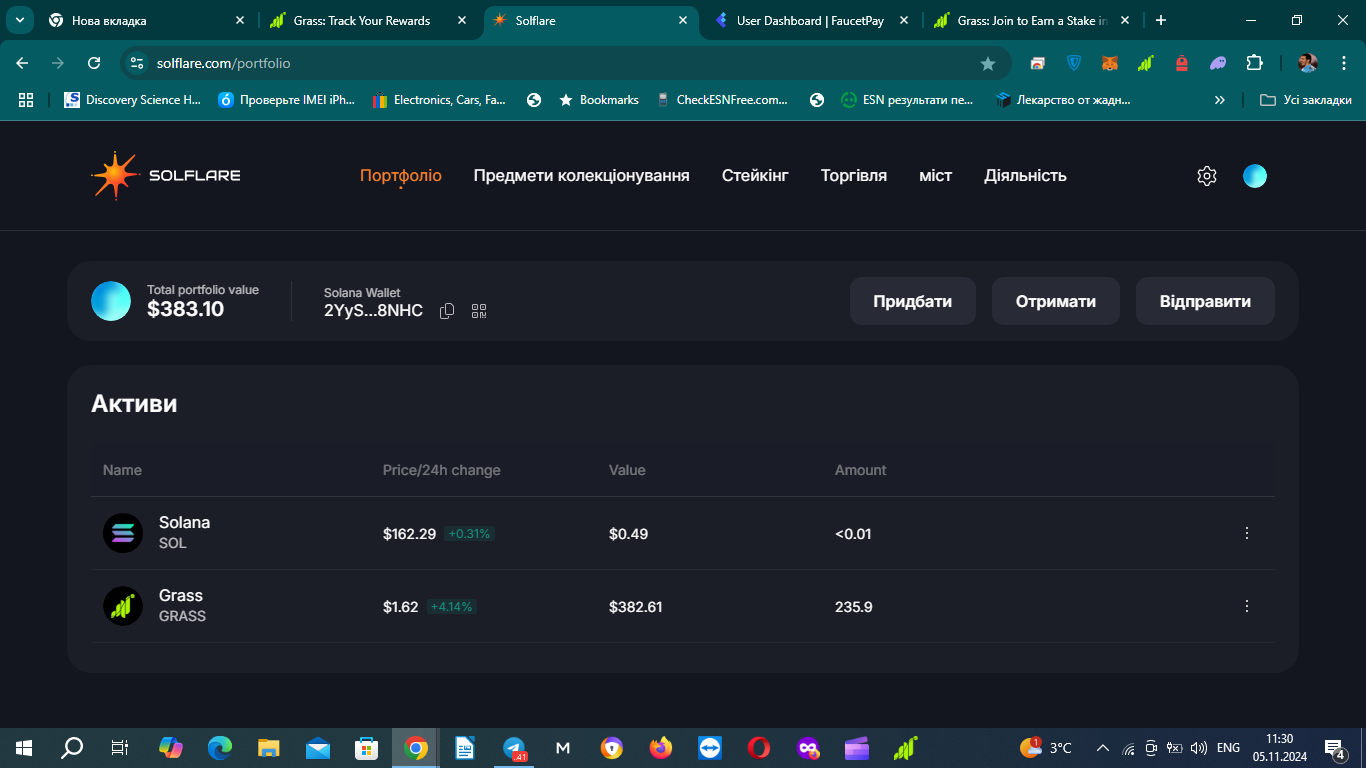Expand the hidden bookmarks overflow chevron
This screenshot has width=1366, height=768.
(x=1220, y=100)
